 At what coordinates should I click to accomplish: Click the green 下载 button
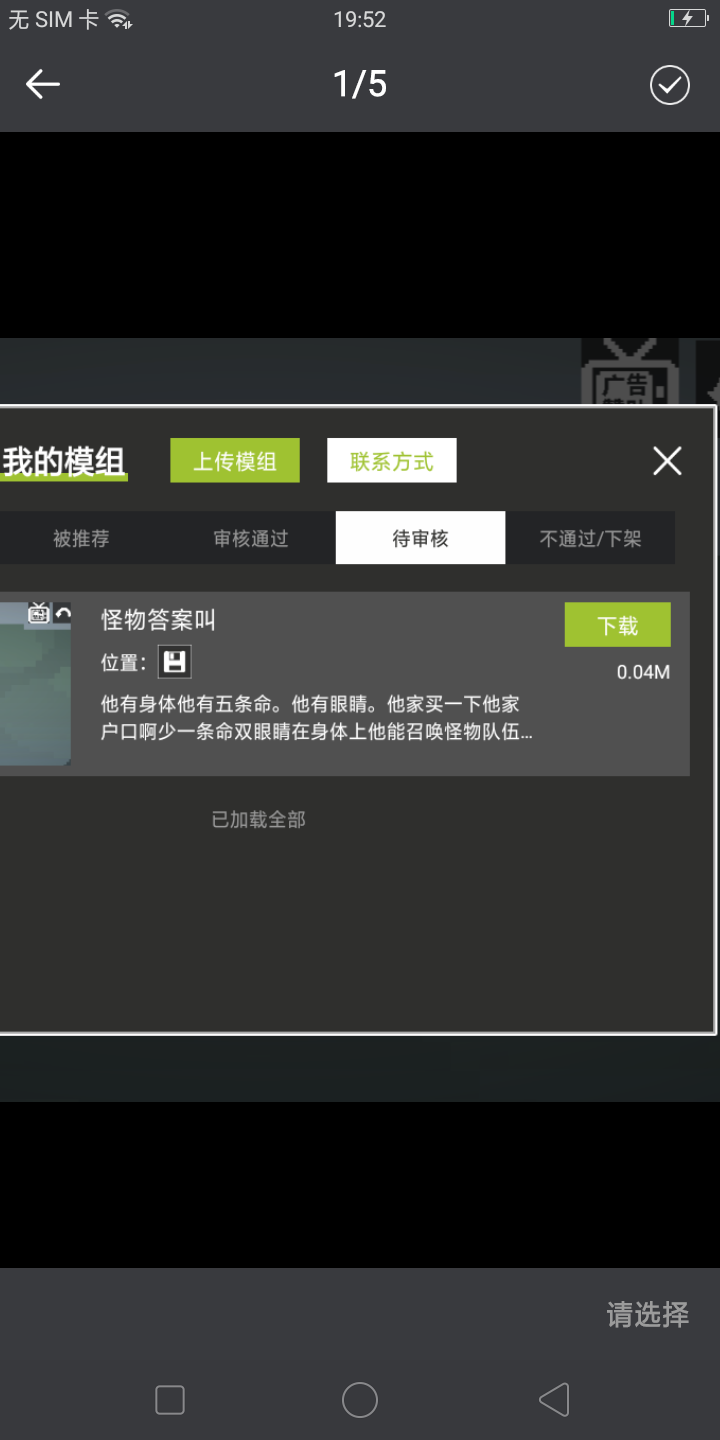pos(618,625)
